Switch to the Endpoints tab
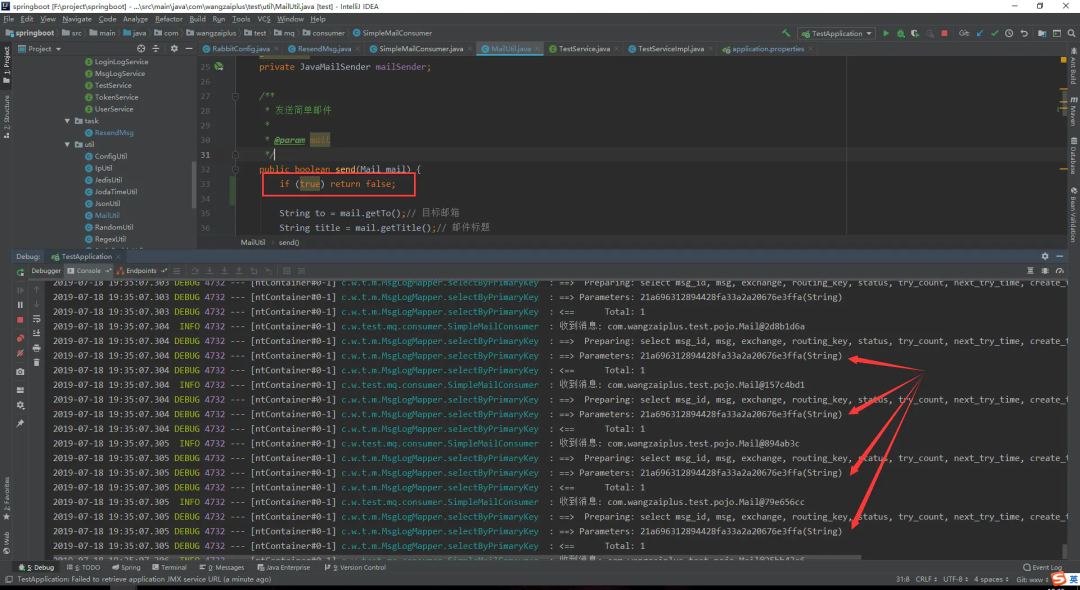This screenshot has width=1080, height=590. point(141,271)
